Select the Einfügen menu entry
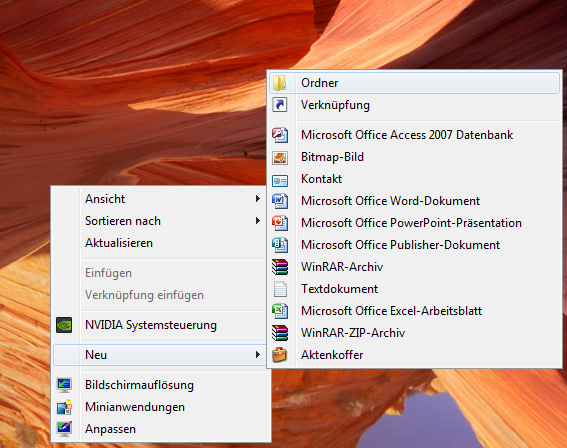This screenshot has width=567, height=448. pyautogui.click(x=159, y=273)
